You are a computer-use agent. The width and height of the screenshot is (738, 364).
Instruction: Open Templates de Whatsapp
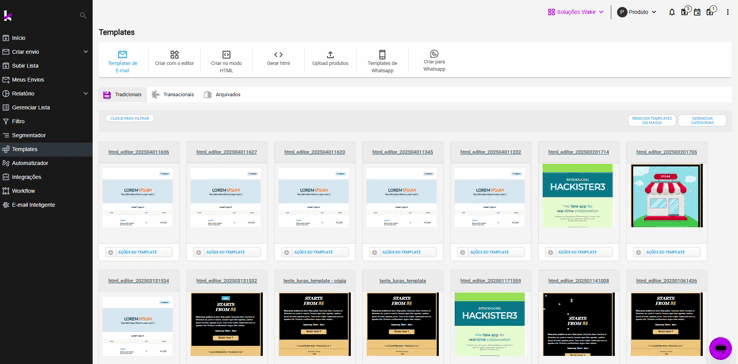click(382, 62)
